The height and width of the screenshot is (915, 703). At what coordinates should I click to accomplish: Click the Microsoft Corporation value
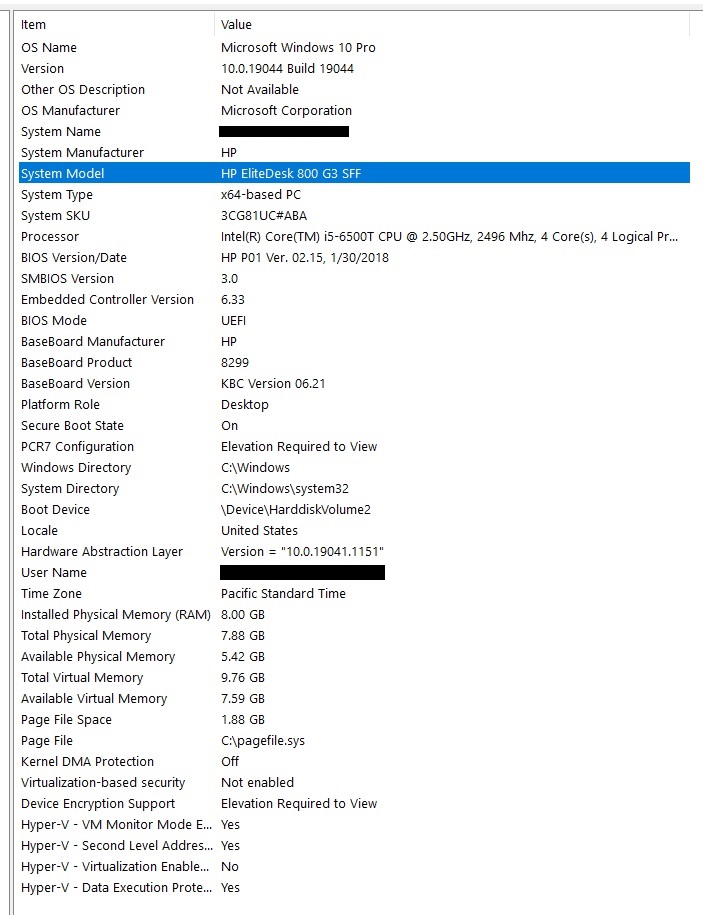286,110
